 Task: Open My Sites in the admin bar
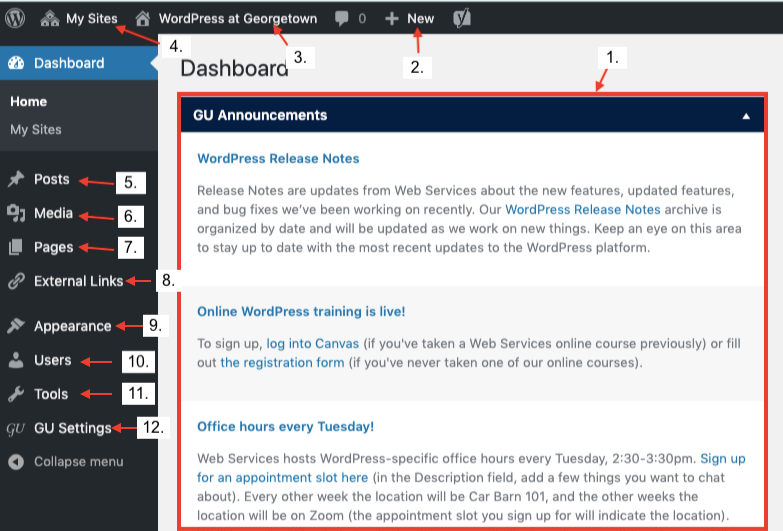91,18
